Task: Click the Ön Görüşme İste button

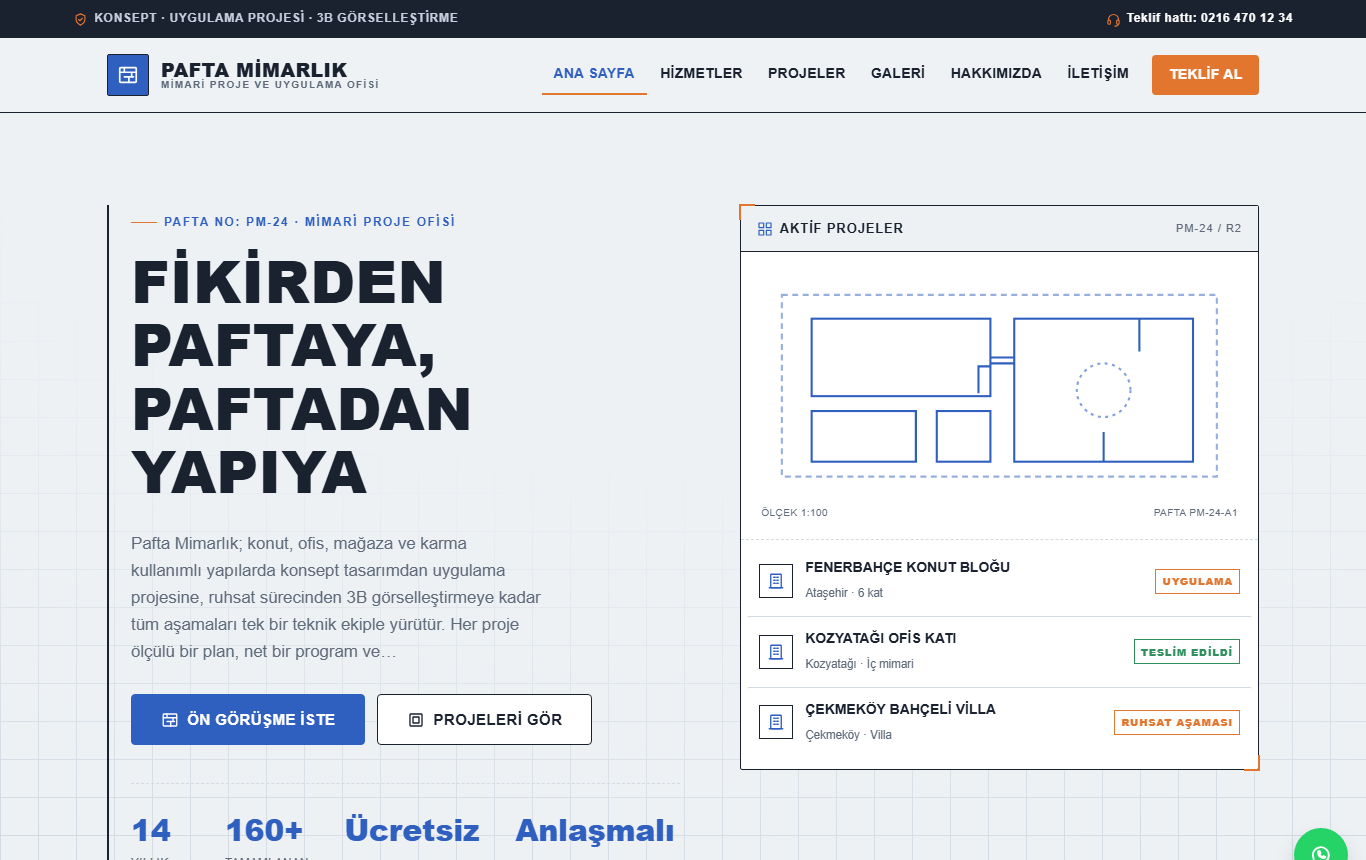Action: [x=248, y=720]
